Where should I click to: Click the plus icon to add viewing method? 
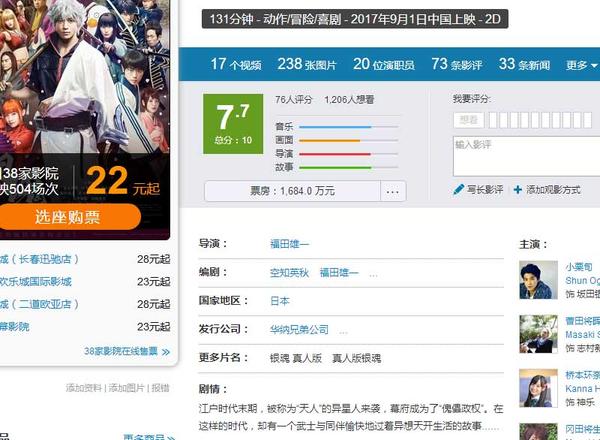tap(517, 190)
